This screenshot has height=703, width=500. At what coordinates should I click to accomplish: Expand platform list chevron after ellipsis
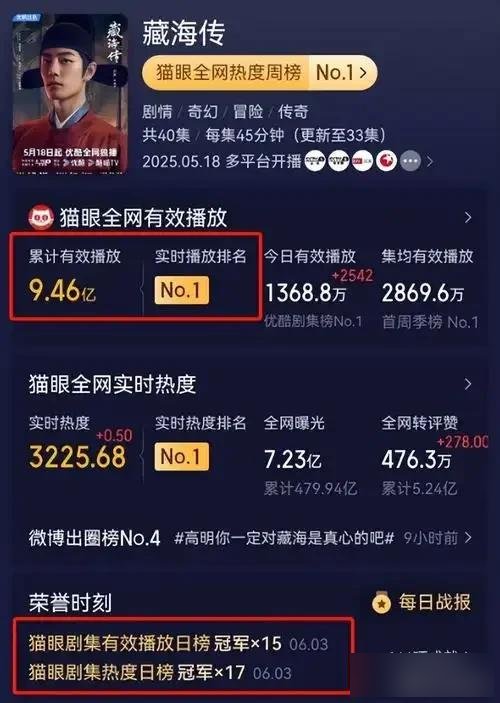430,161
